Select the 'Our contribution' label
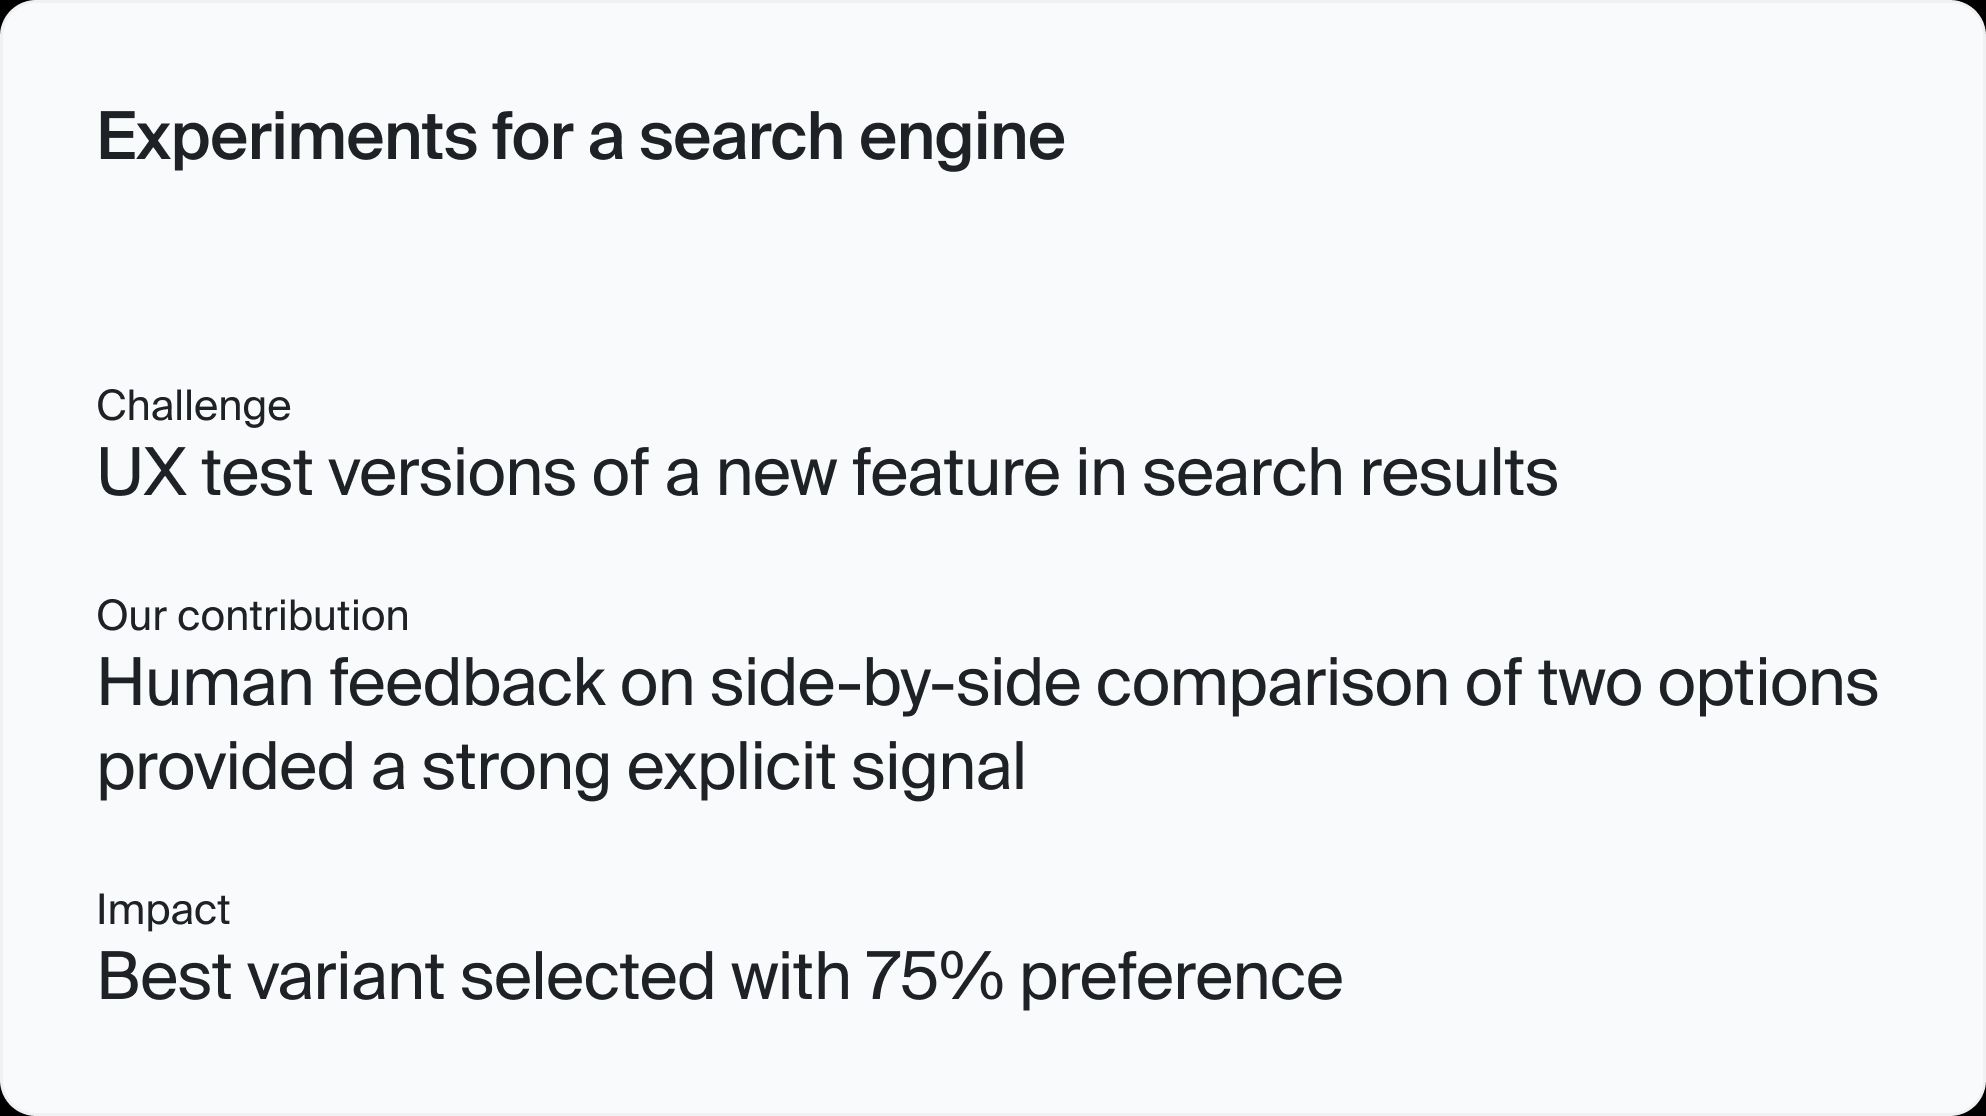The height and width of the screenshot is (1116, 1986). pyautogui.click(x=253, y=616)
